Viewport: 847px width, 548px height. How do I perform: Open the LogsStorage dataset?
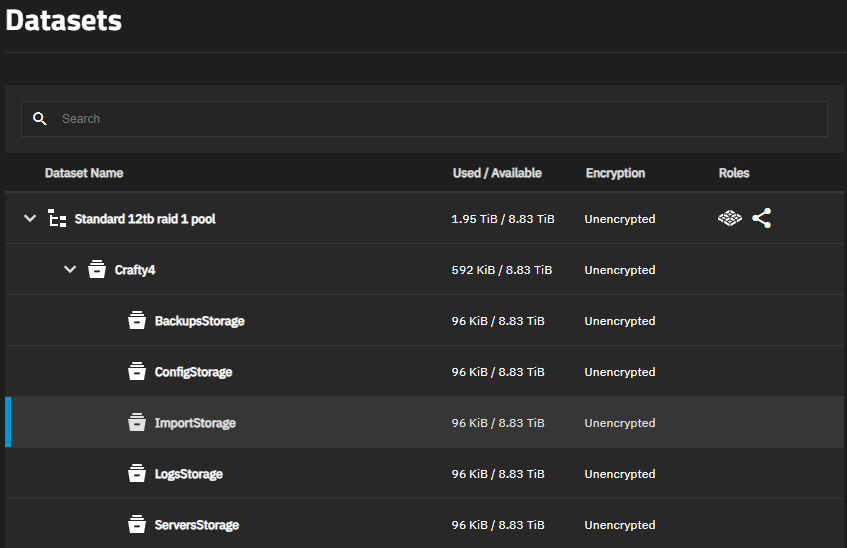pyautogui.click(x=188, y=474)
